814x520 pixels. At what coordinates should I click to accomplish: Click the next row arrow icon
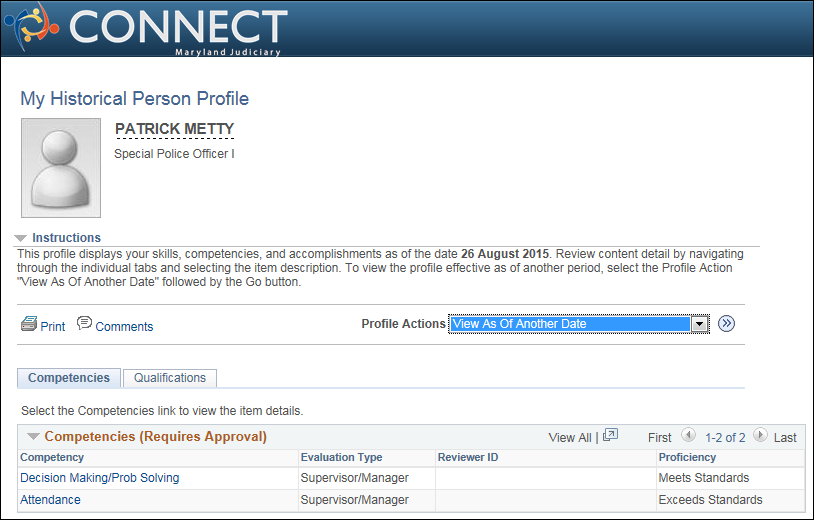tap(760, 435)
